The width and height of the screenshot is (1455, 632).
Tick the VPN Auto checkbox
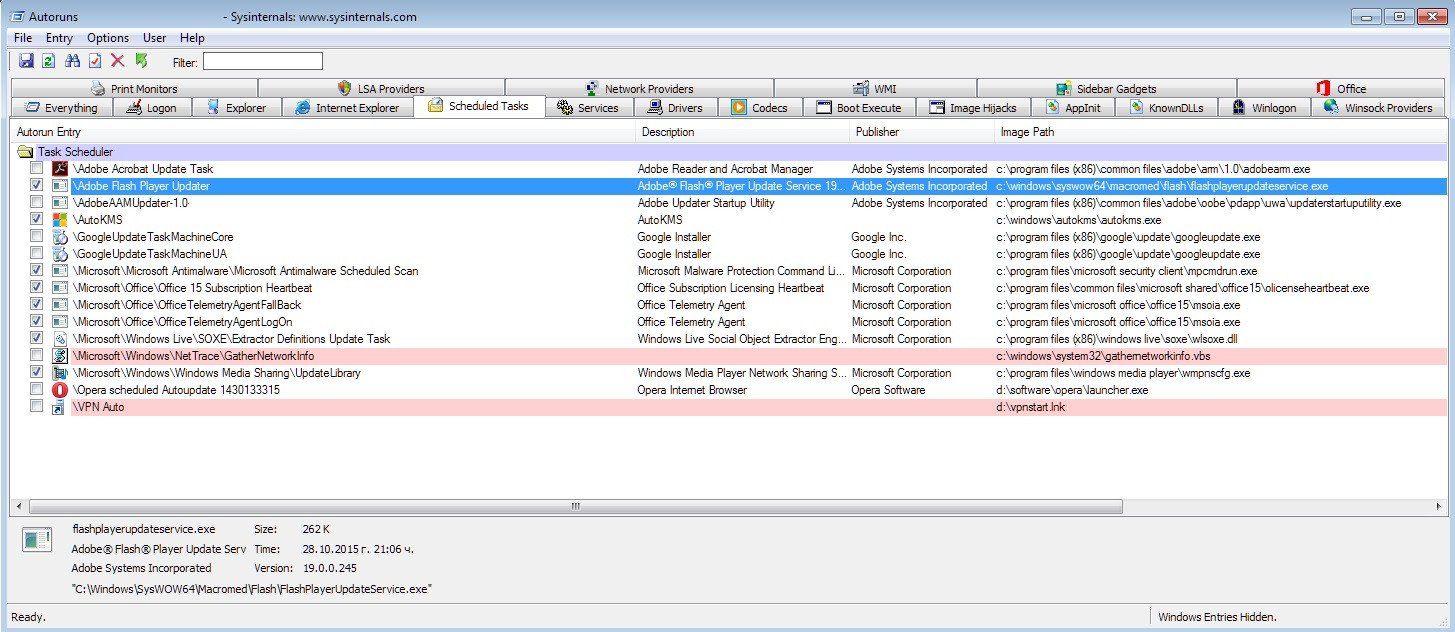pyautogui.click(x=37, y=407)
